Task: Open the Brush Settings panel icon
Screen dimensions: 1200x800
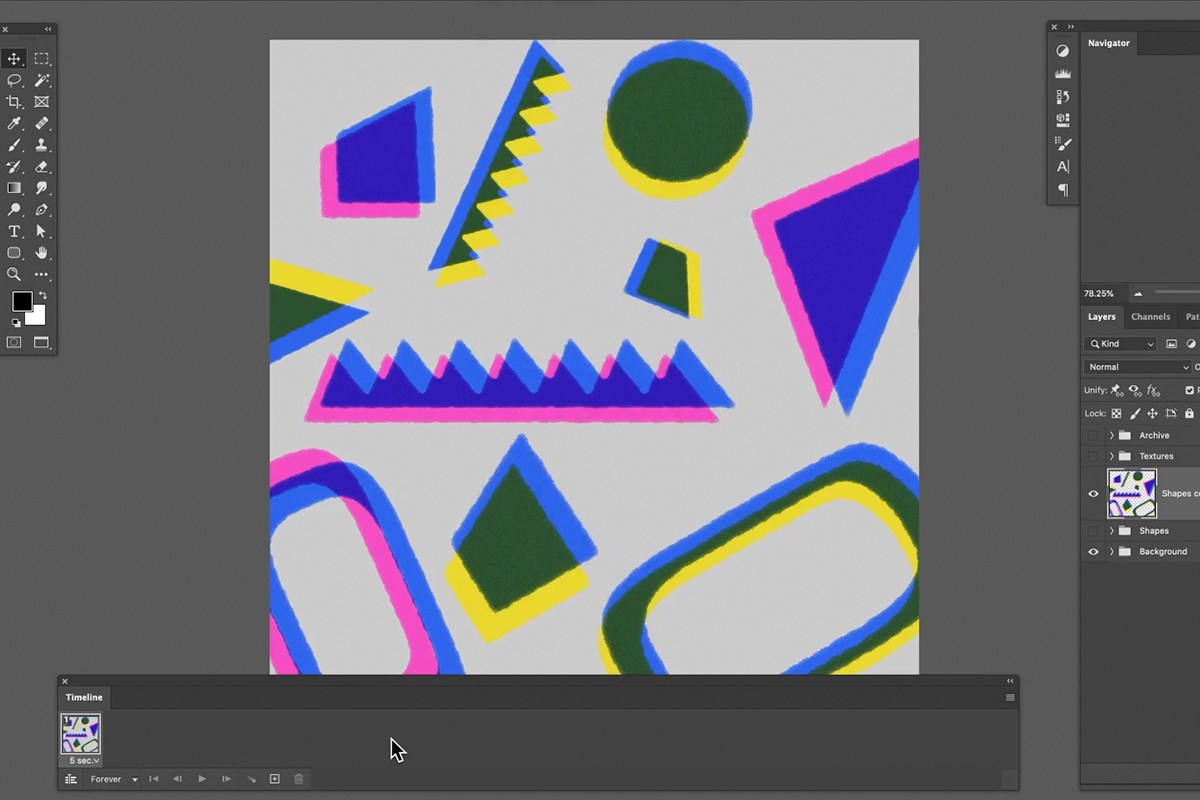Action: pos(1063,143)
